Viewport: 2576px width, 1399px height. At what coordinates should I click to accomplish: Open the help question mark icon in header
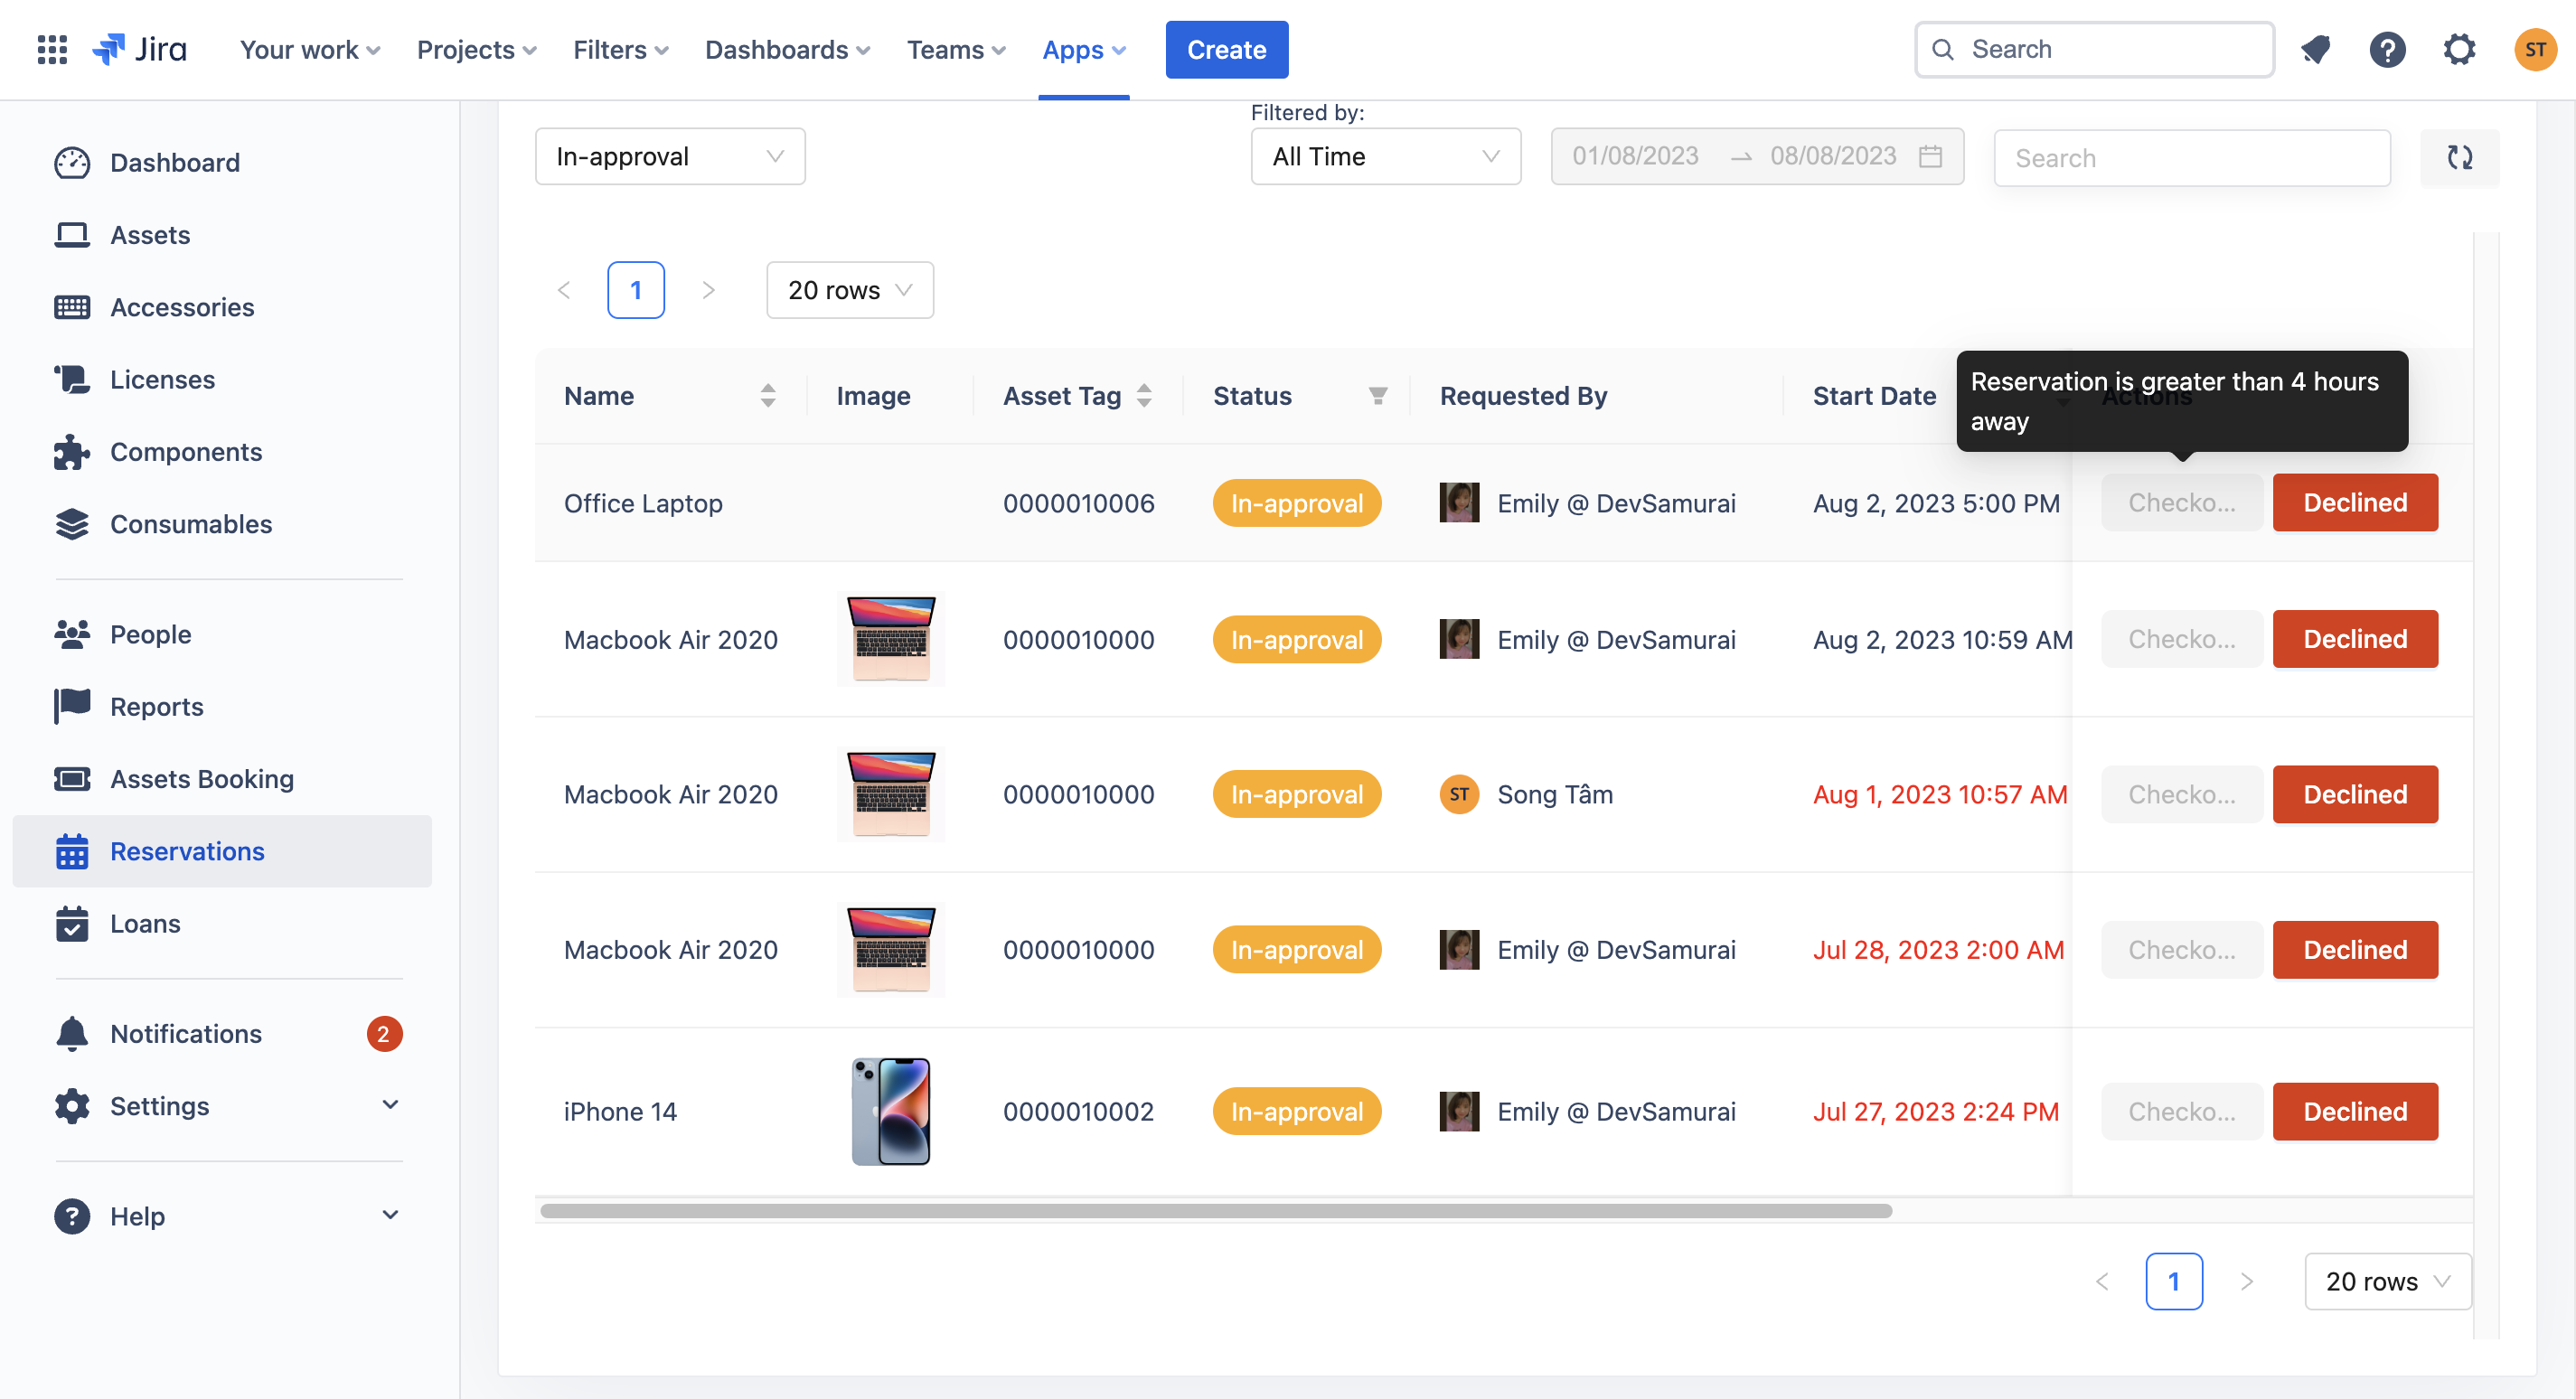[2386, 49]
